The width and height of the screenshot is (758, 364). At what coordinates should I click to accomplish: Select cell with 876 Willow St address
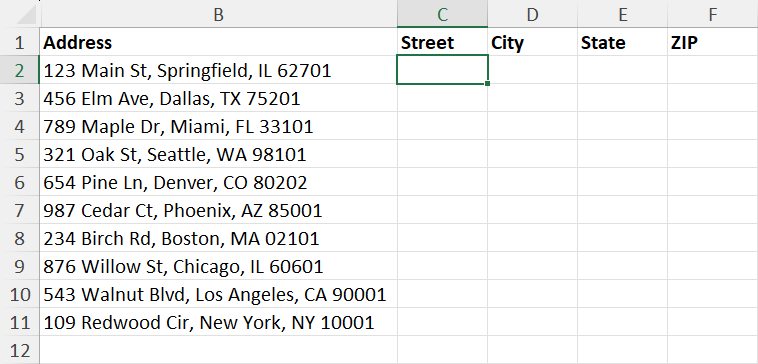point(219,267)
